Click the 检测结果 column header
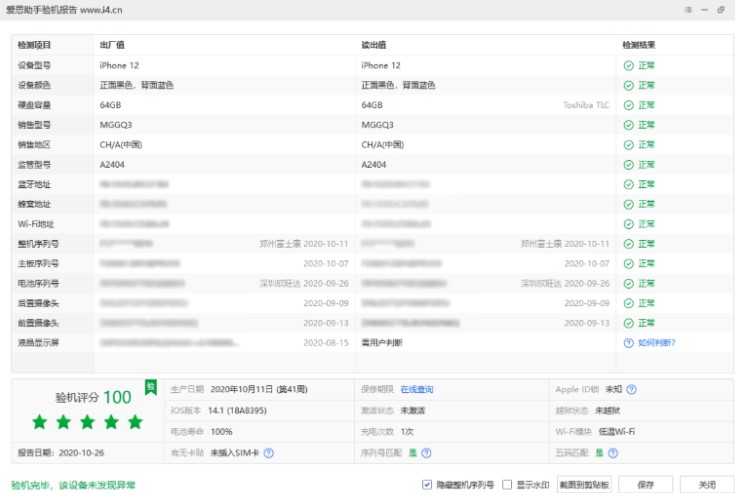Screen dimensions: 735x493 pyautogui.click(x=639, y=45)
